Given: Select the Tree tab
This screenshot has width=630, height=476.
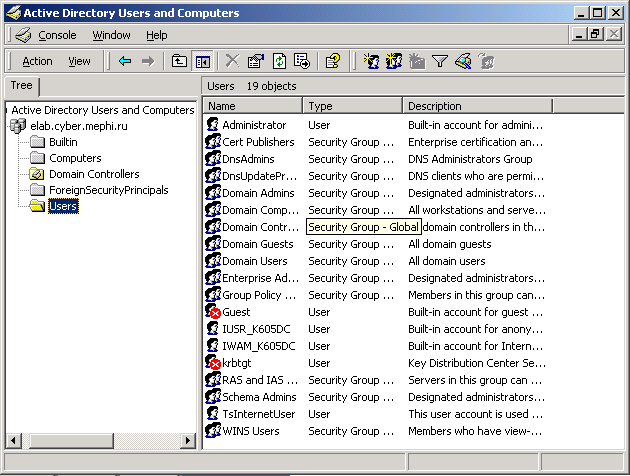Looking at the screenshot, I should click(22, 86).
